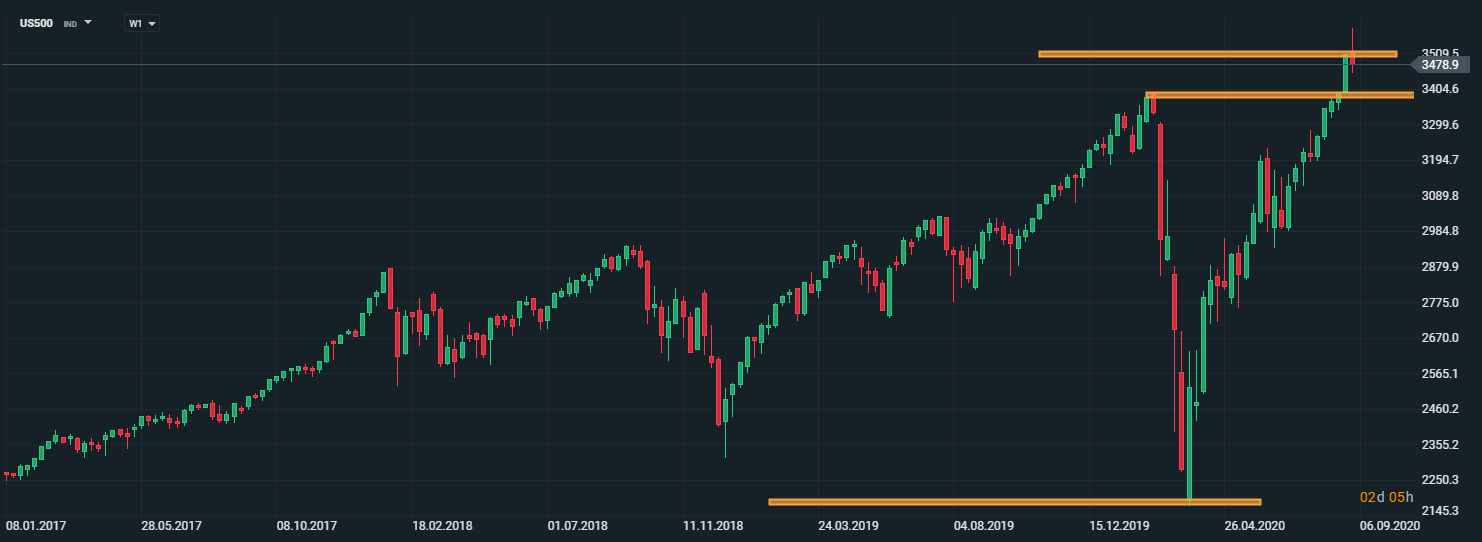1482x542 pixels.
Task: Click the 2250.3 price level label
Action: [x=1441, y=480]
